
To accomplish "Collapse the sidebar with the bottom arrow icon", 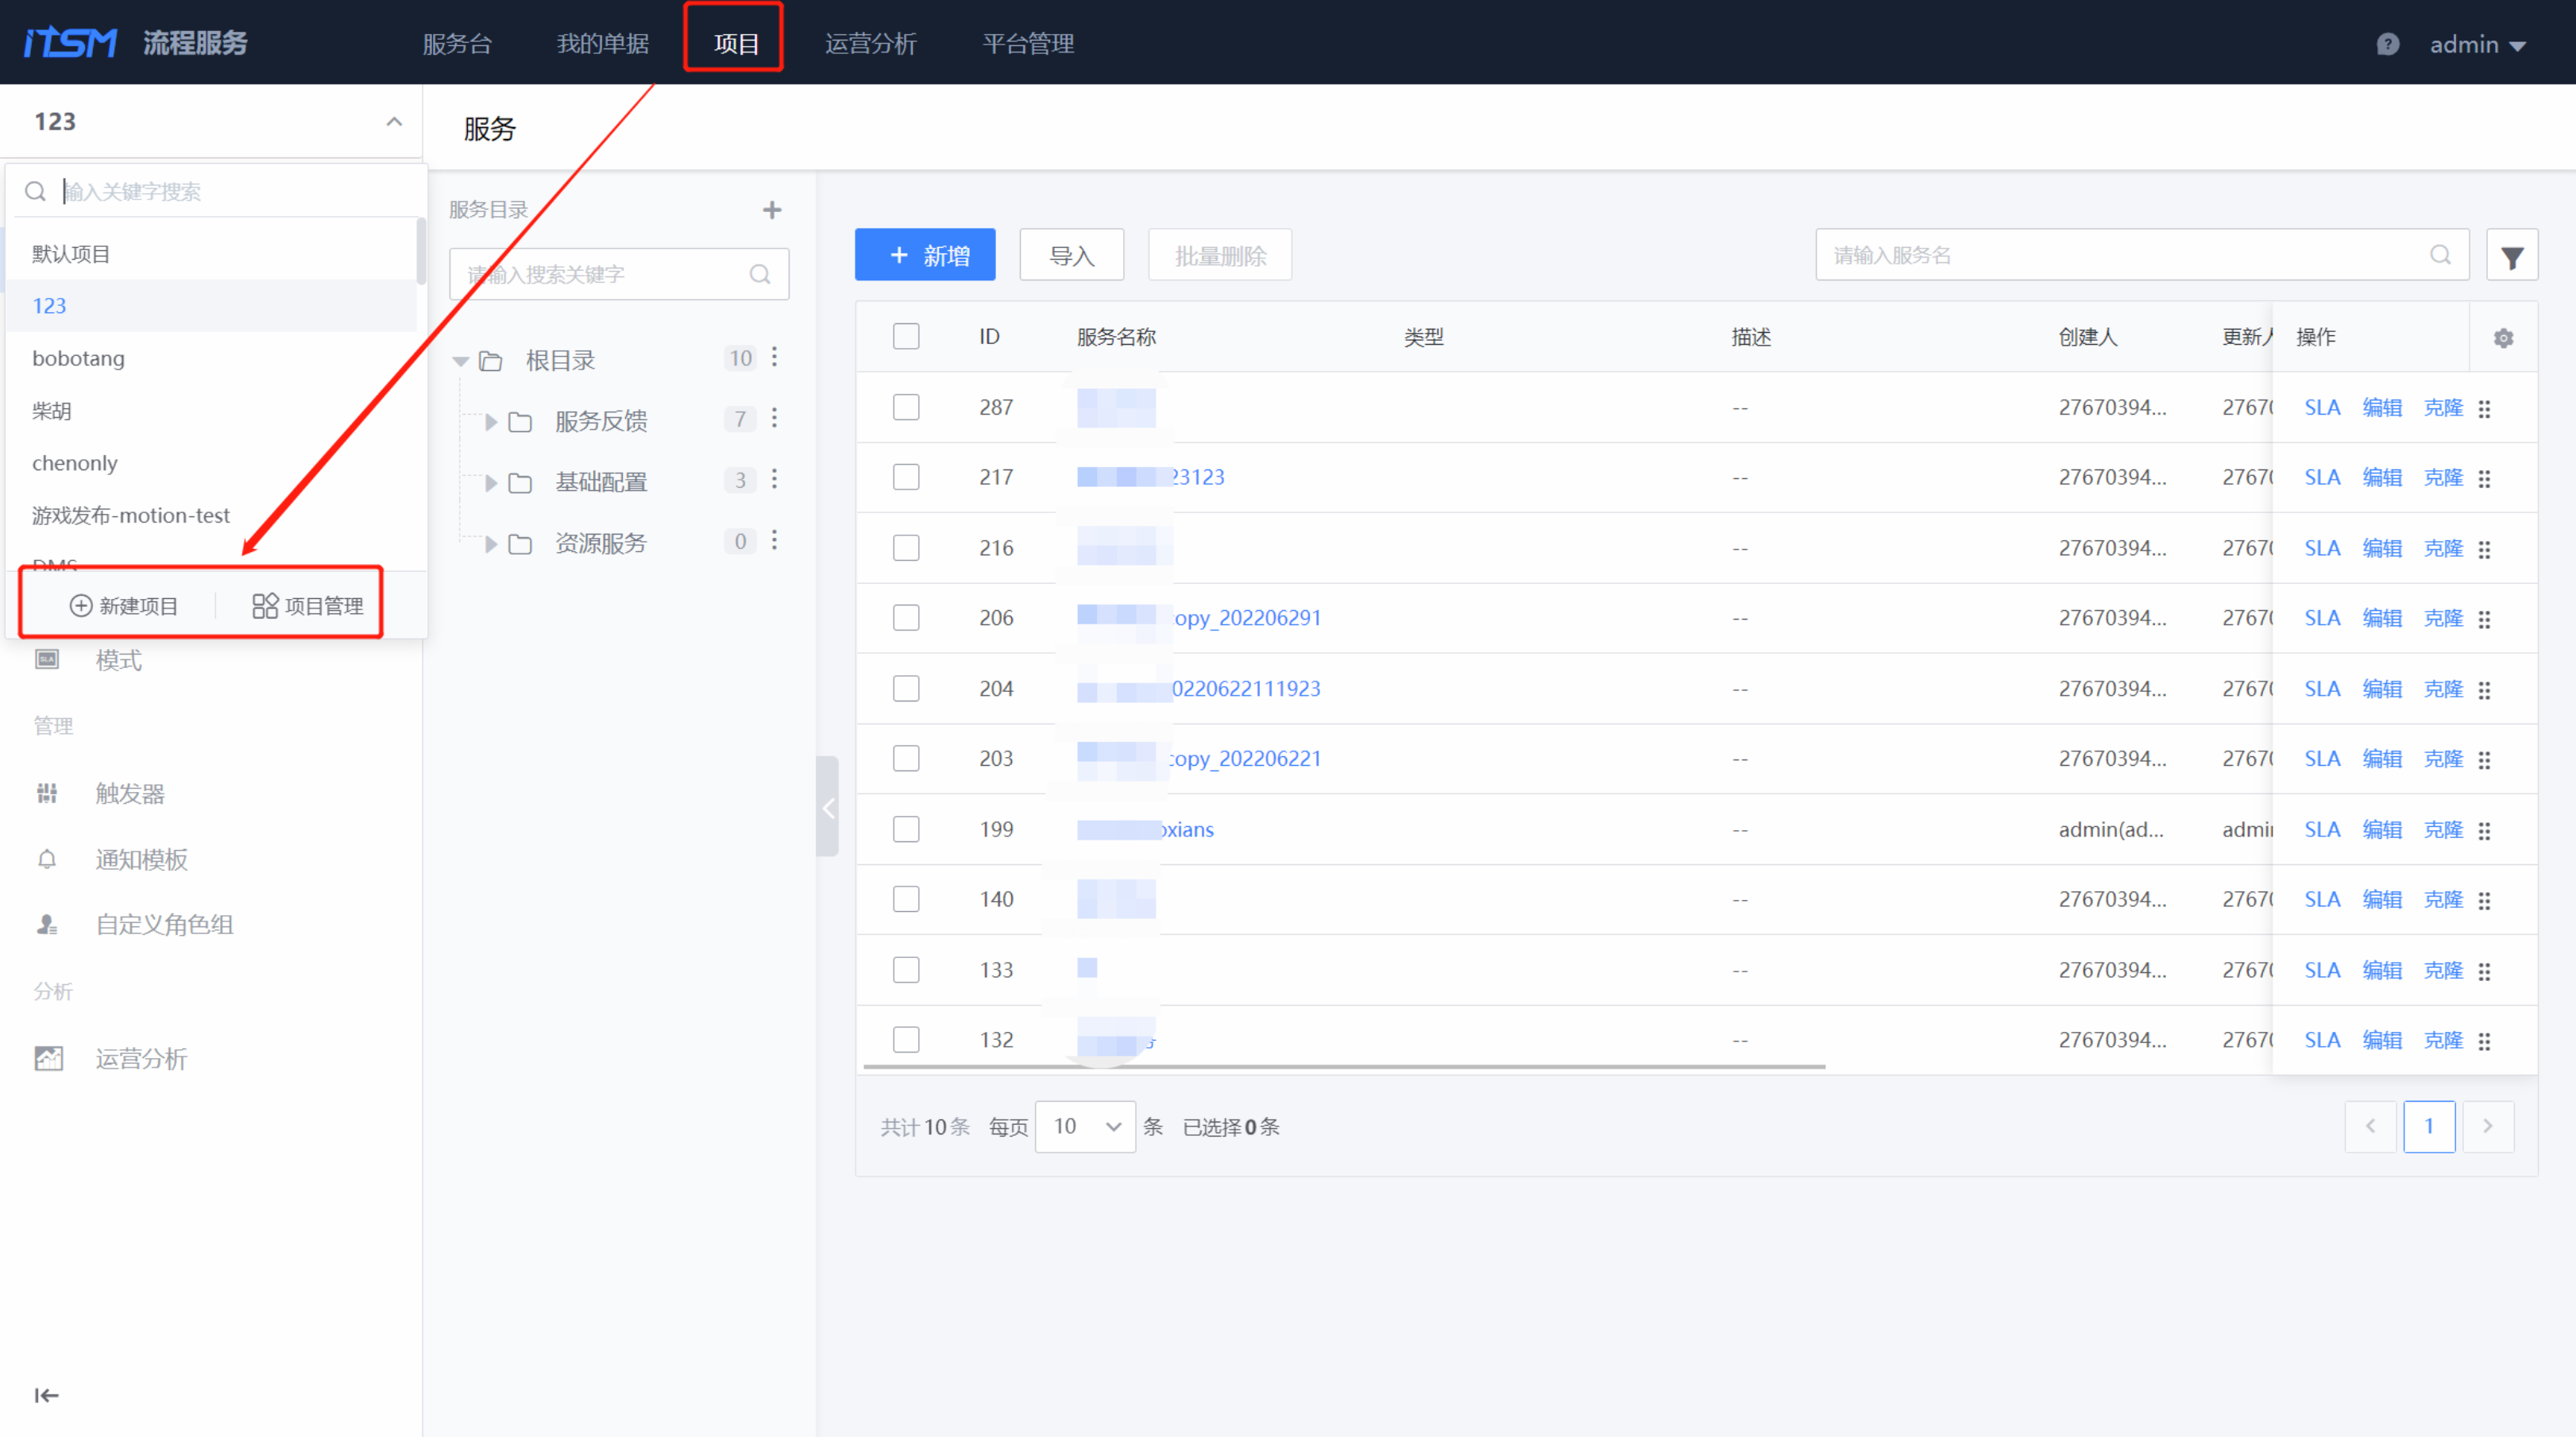I will pyautogui.click(x=46, y=1395).
